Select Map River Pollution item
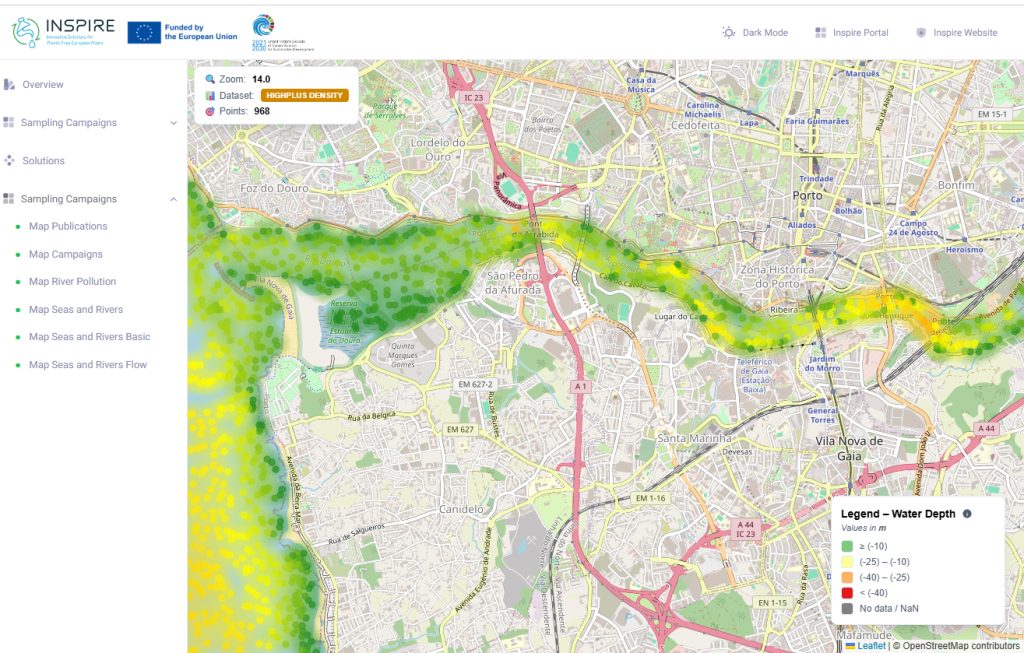 72,282
